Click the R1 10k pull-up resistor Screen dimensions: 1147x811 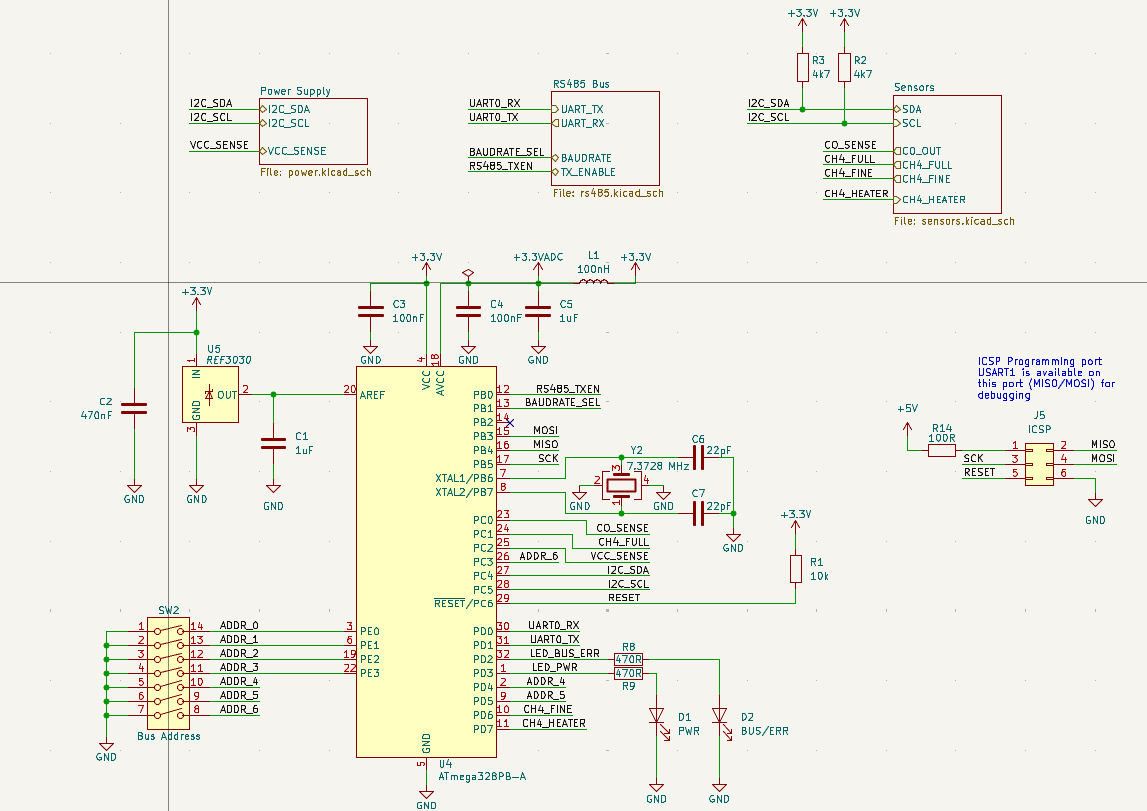[795, 569]
